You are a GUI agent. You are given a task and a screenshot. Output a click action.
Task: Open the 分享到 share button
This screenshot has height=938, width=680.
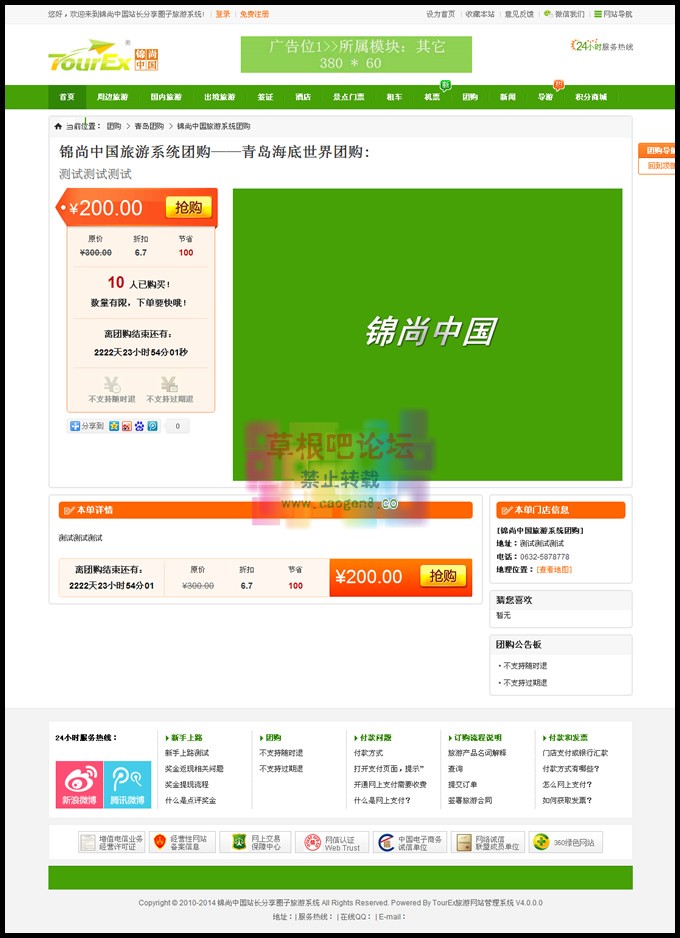87,426
